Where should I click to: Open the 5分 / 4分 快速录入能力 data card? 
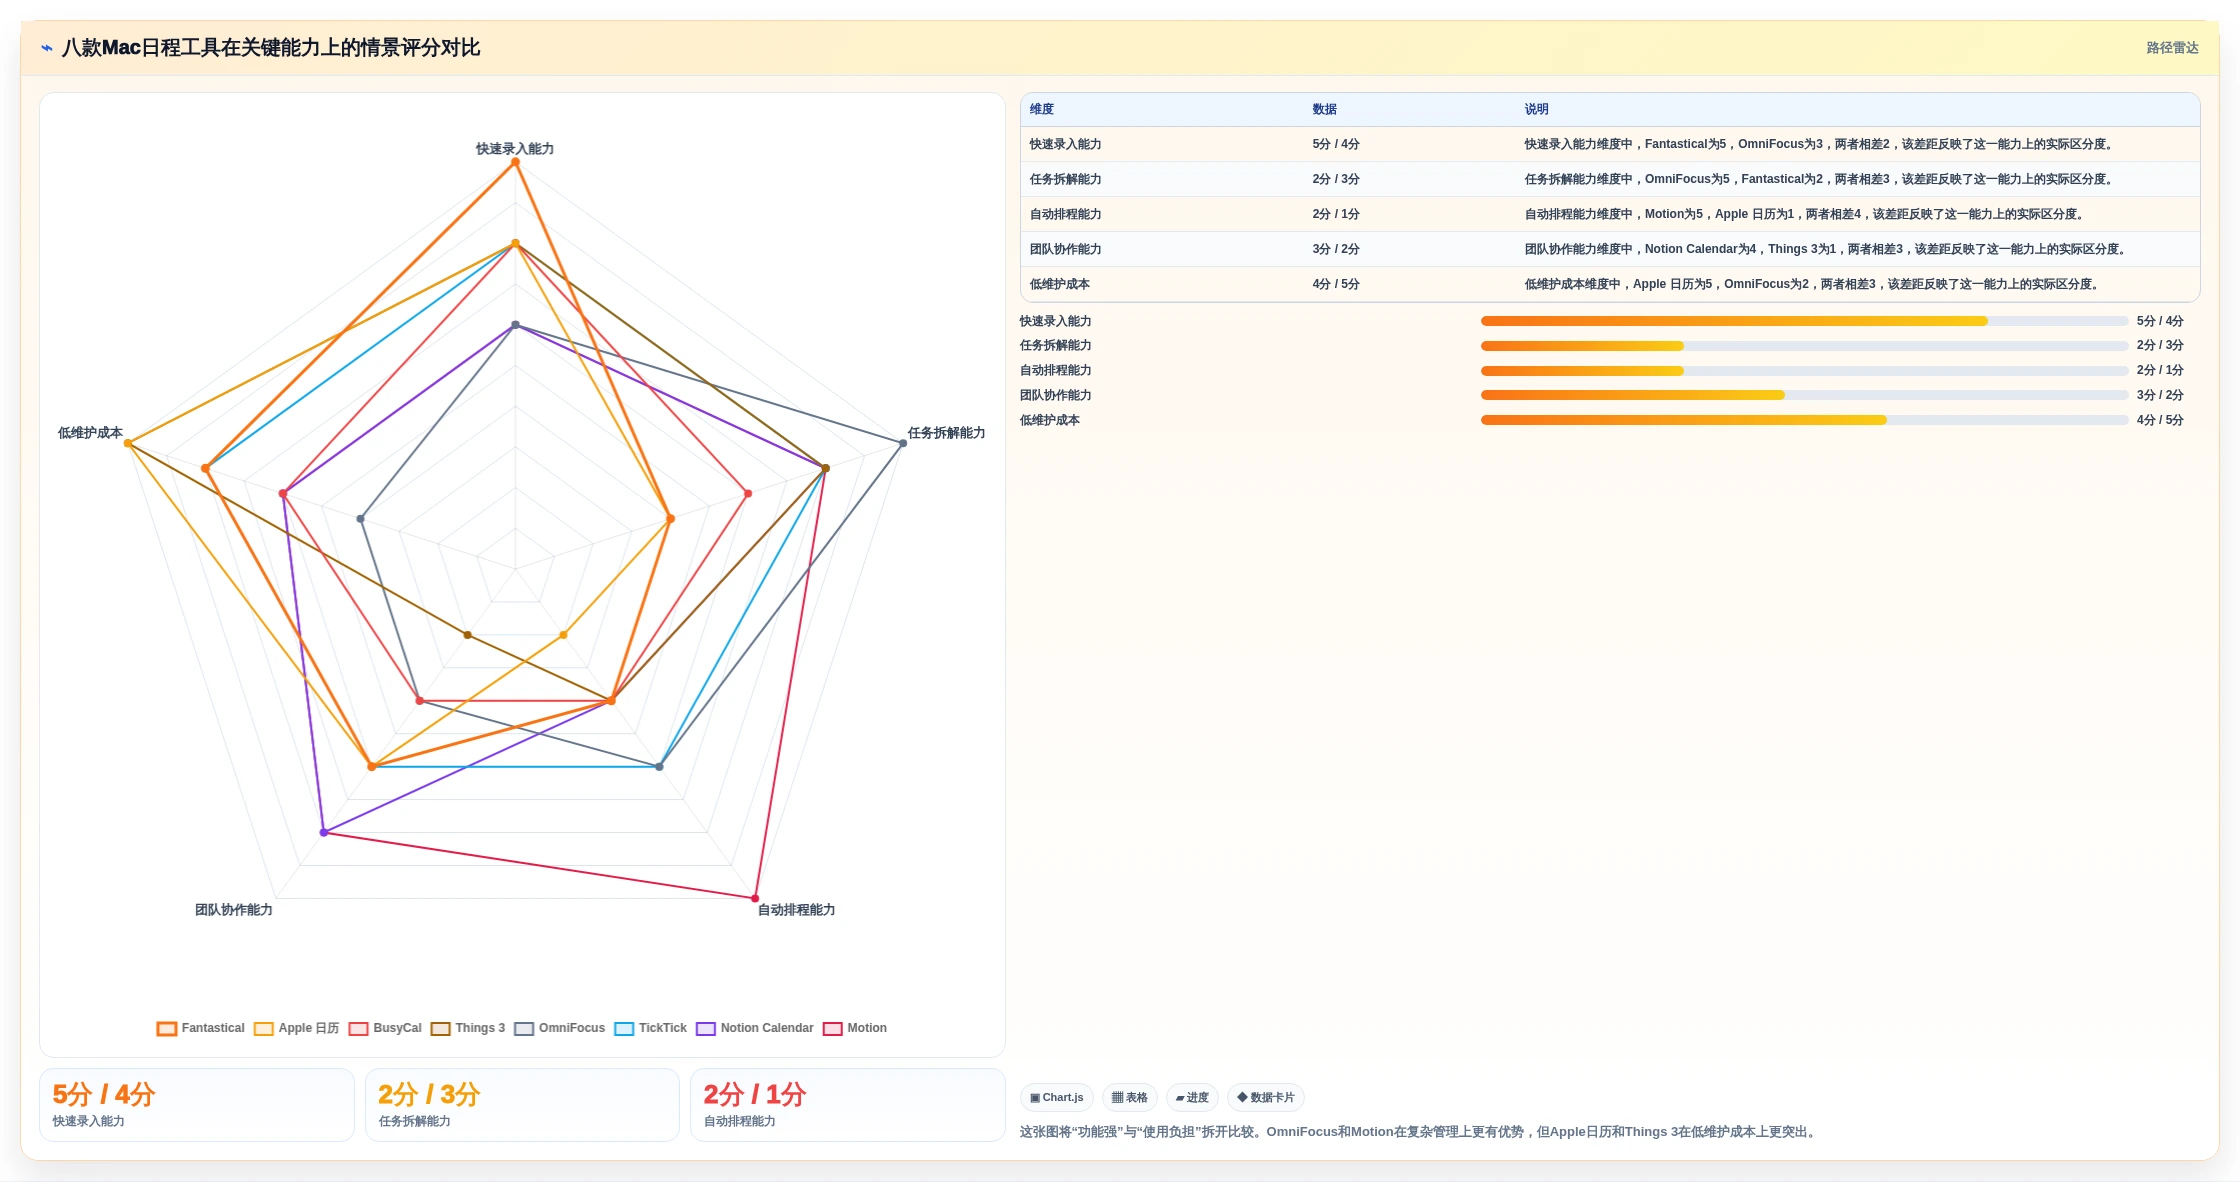[x=197, y=1105]
